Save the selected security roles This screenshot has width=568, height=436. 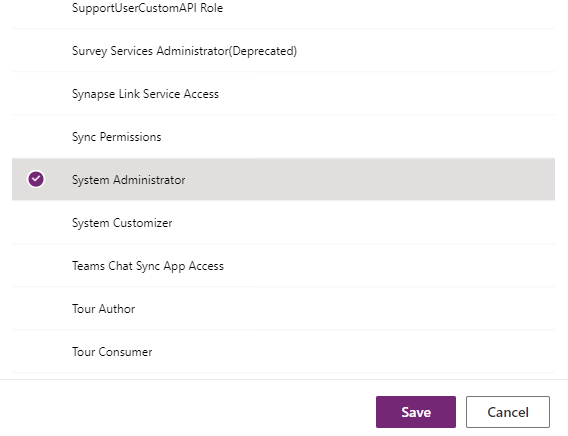(416, 412)
